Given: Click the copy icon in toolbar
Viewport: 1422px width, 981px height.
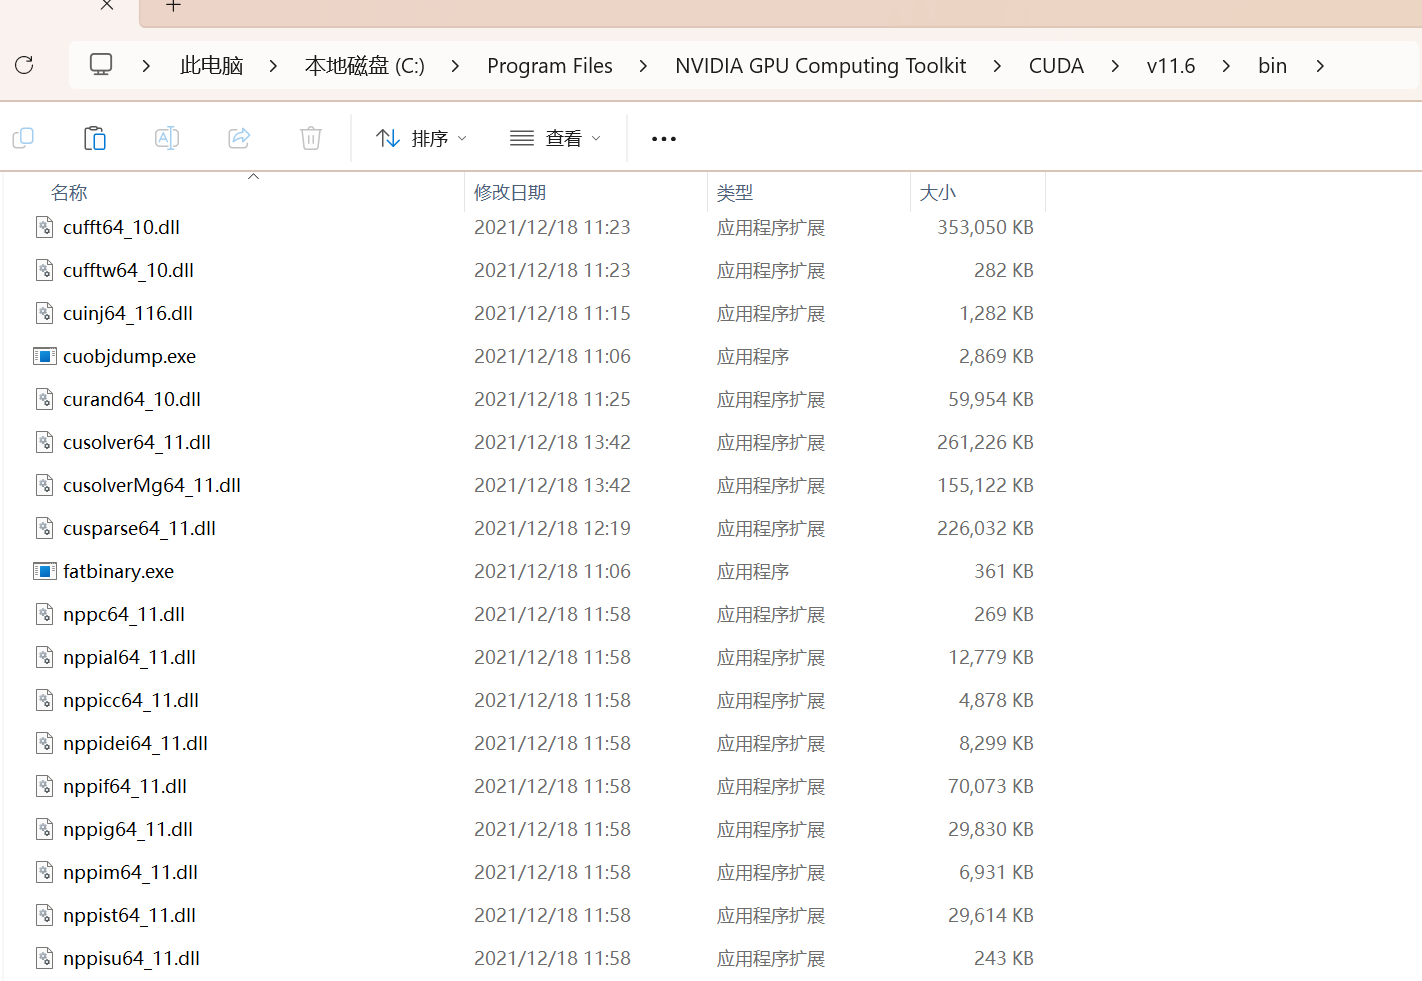Looking at the screenshot, I should pyautogui.click(x=23, y=138).
